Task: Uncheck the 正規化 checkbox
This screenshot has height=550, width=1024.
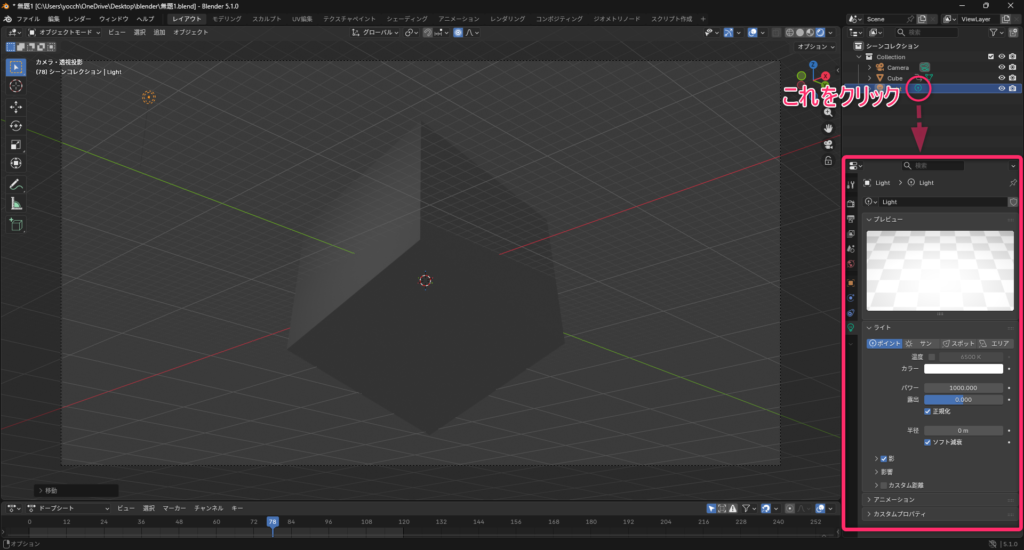Action: coord(928,411)
